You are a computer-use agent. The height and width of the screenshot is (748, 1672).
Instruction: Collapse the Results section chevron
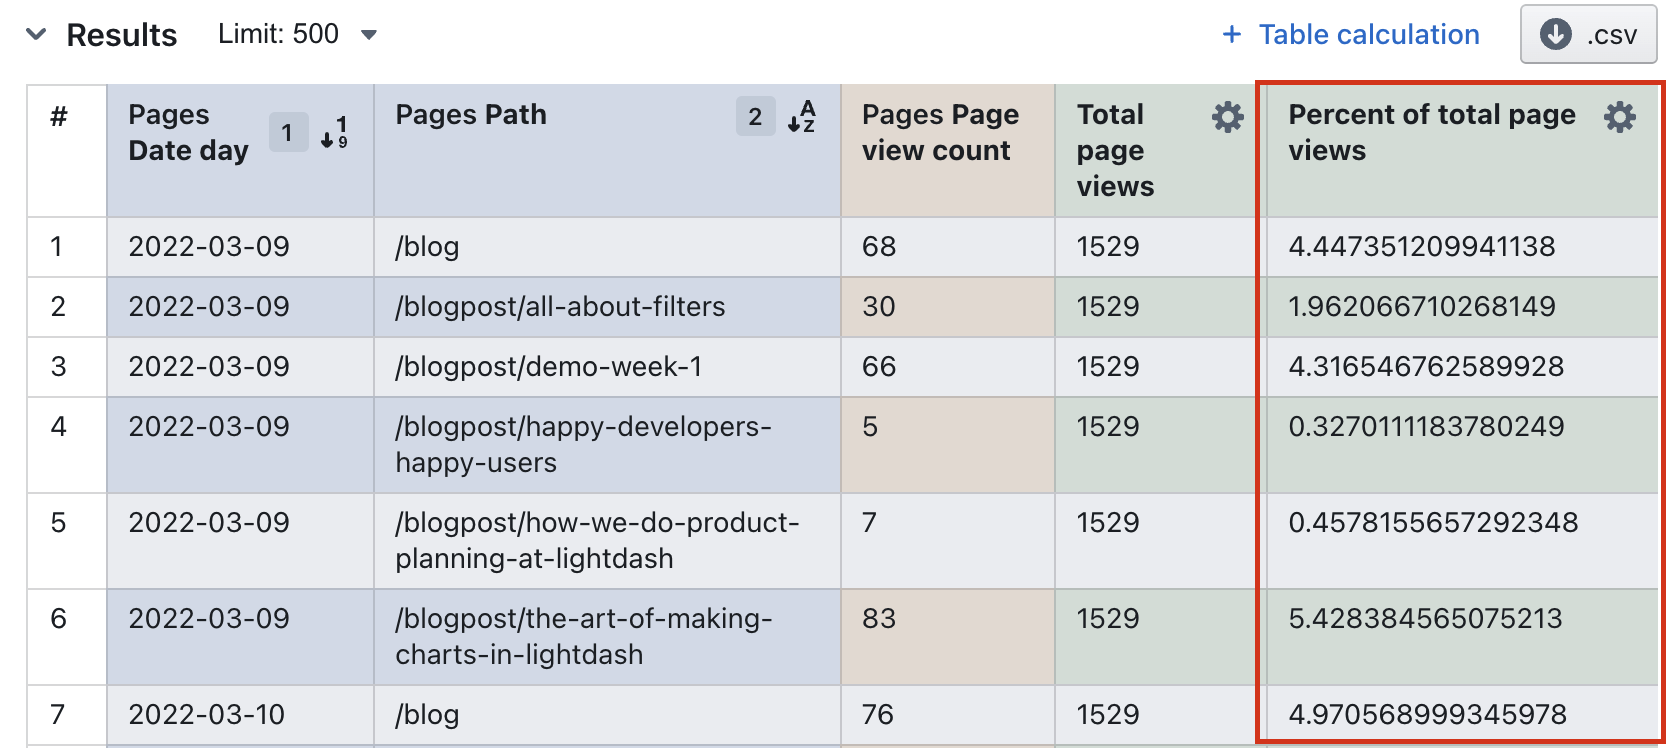(36, 35)
